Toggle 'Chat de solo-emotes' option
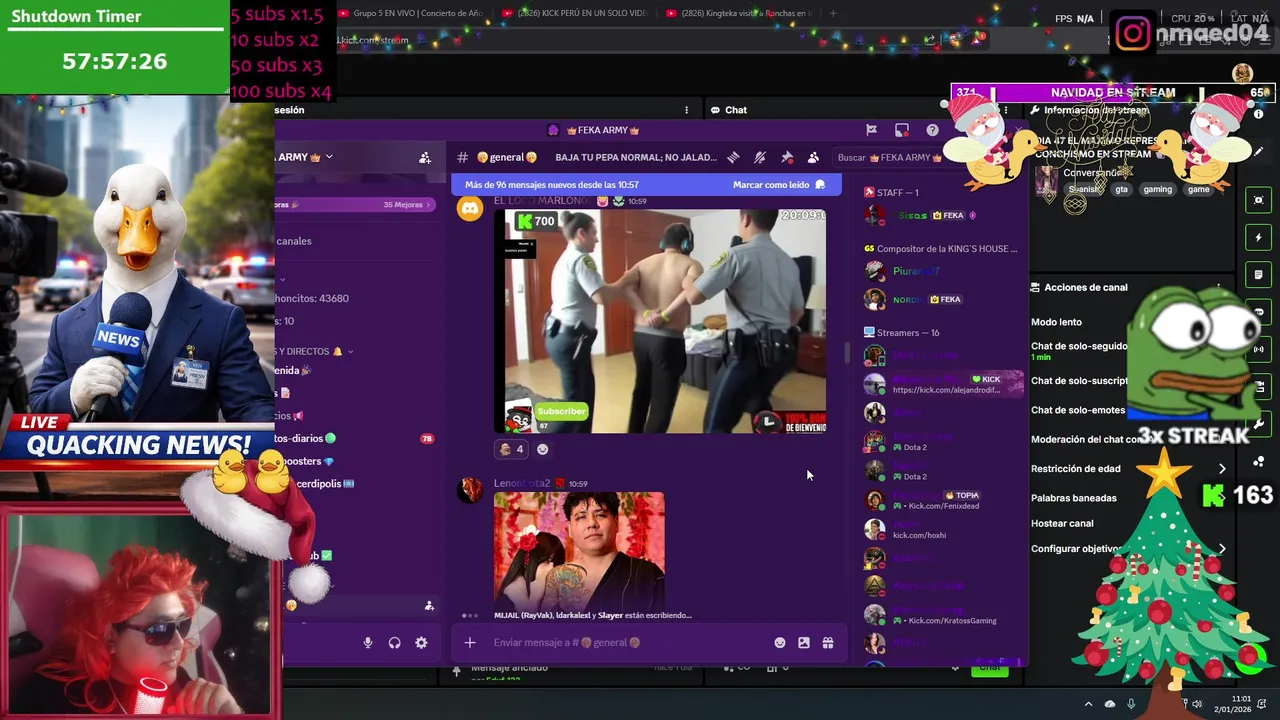The image size is (1280, 720). point(1078,410)
